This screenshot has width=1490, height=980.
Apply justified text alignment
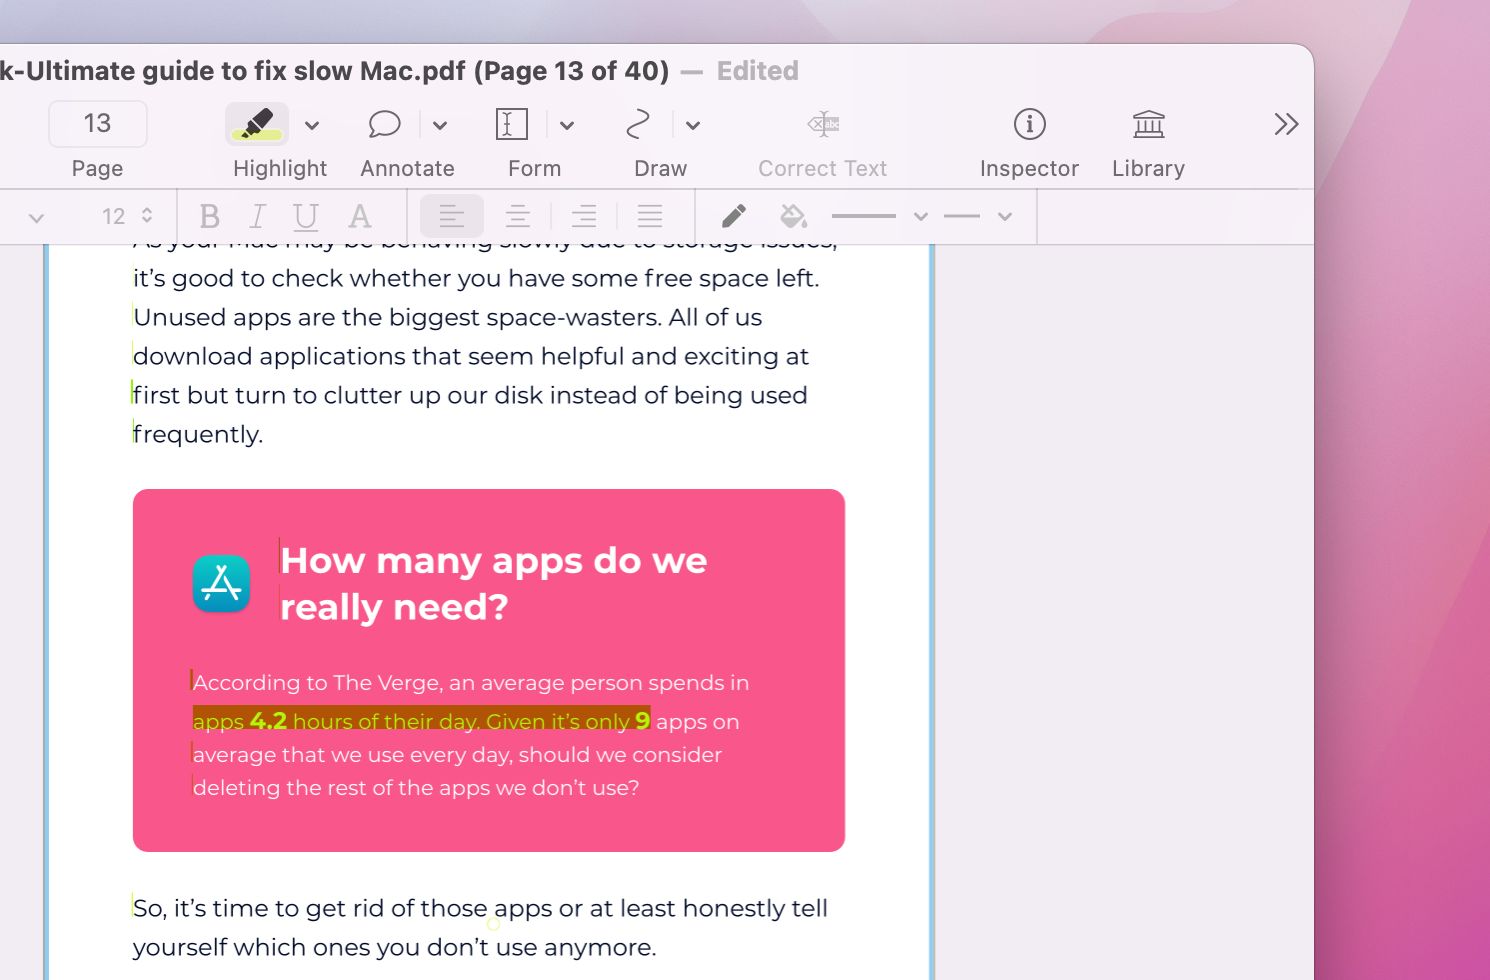click(650, 216)
